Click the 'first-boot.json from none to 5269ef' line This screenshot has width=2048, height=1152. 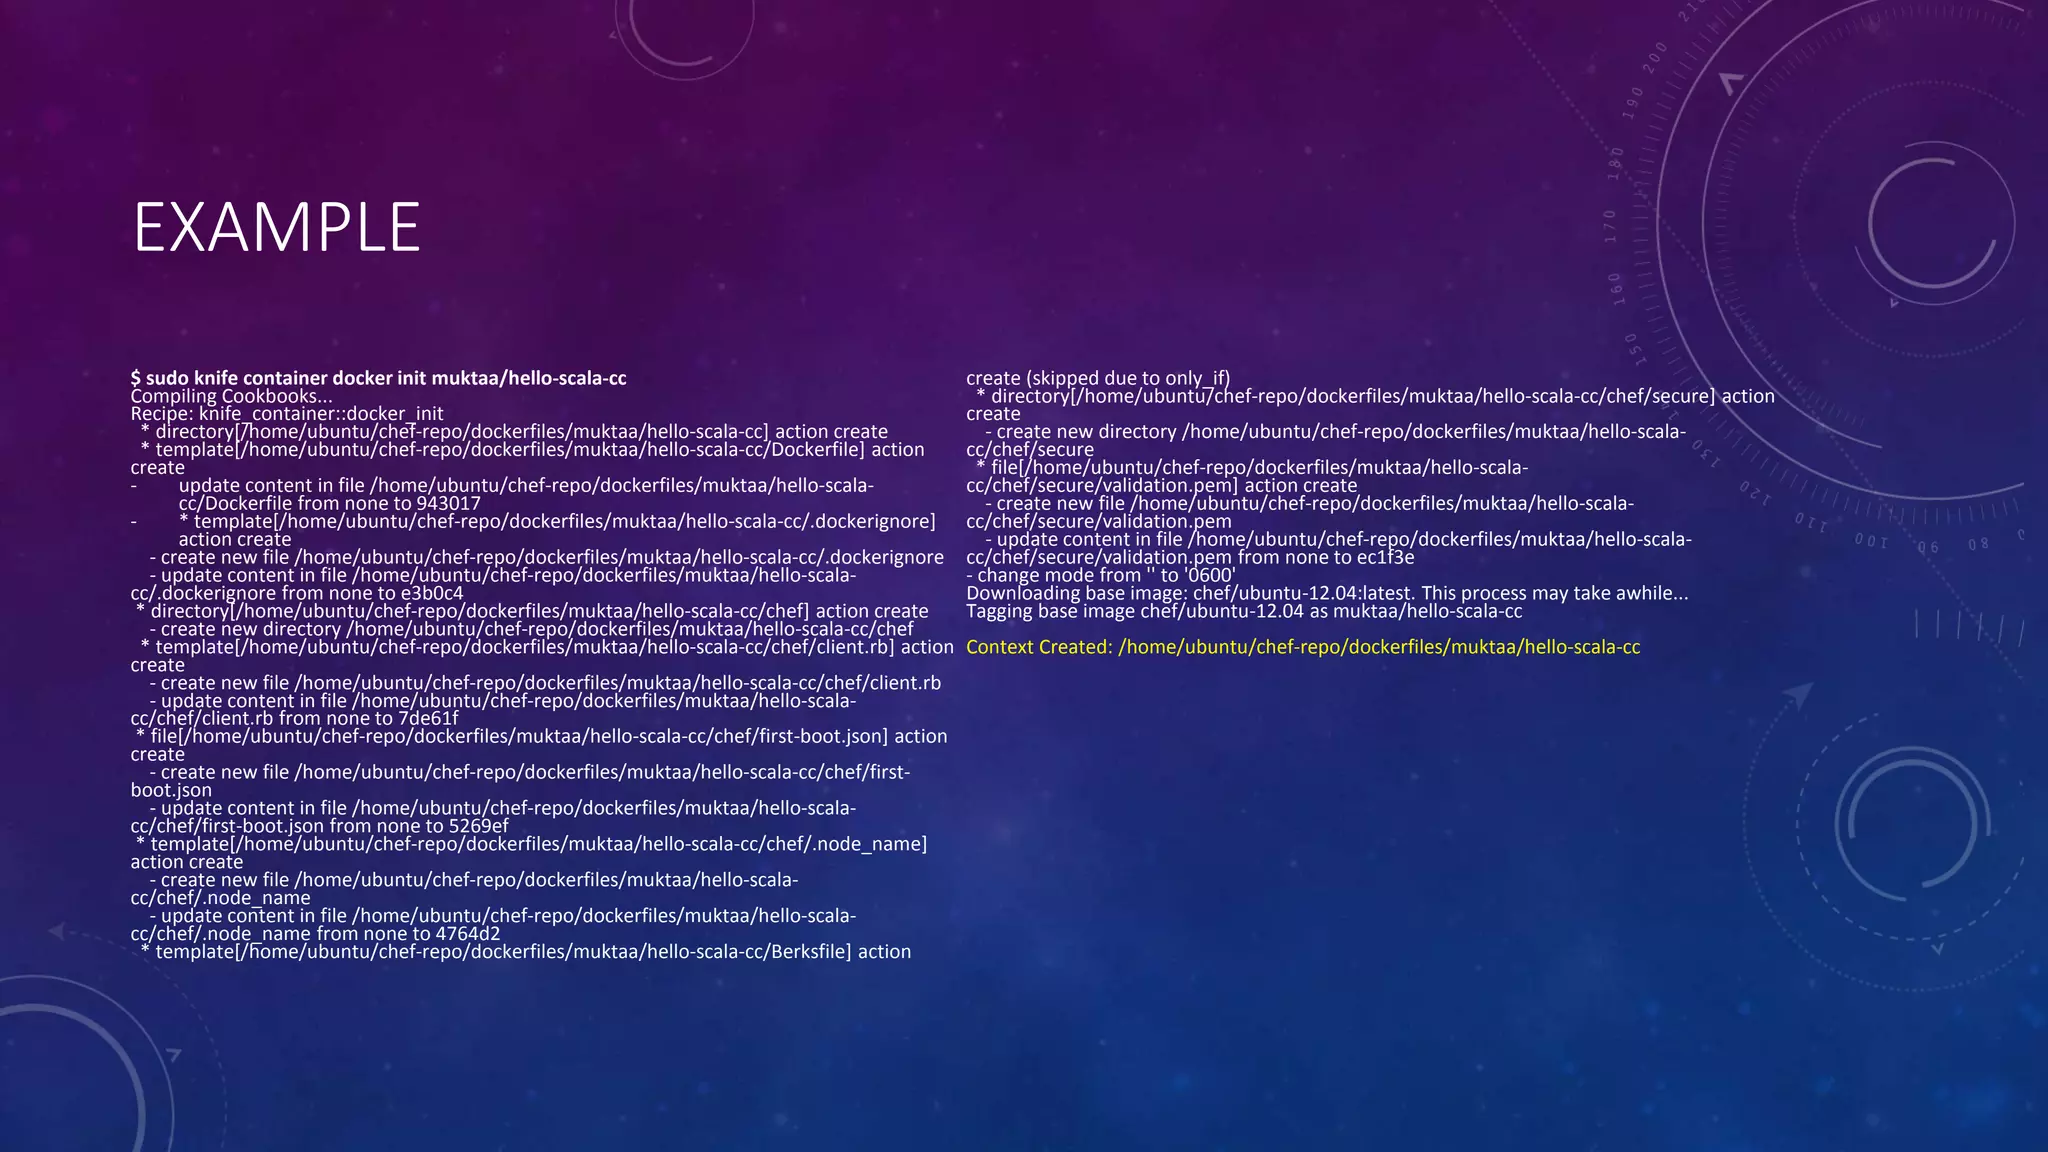[x=319, y=826]
